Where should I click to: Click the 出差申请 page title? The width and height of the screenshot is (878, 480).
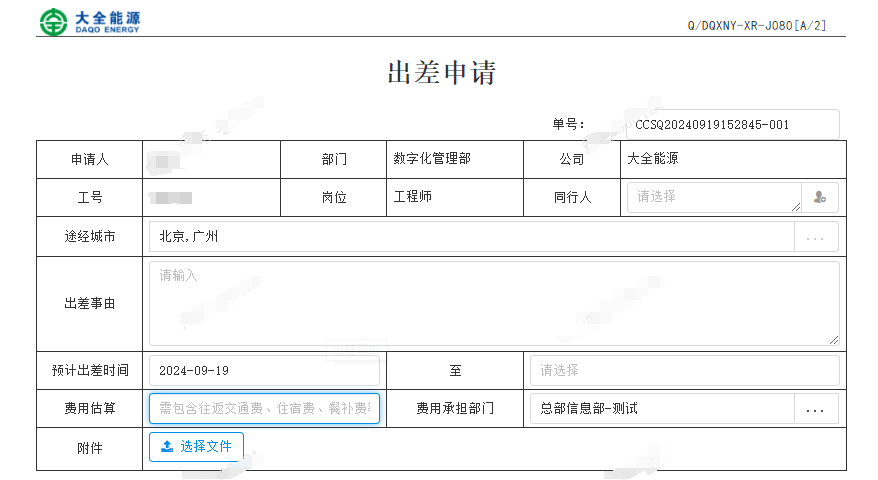(x=441, y=73)
